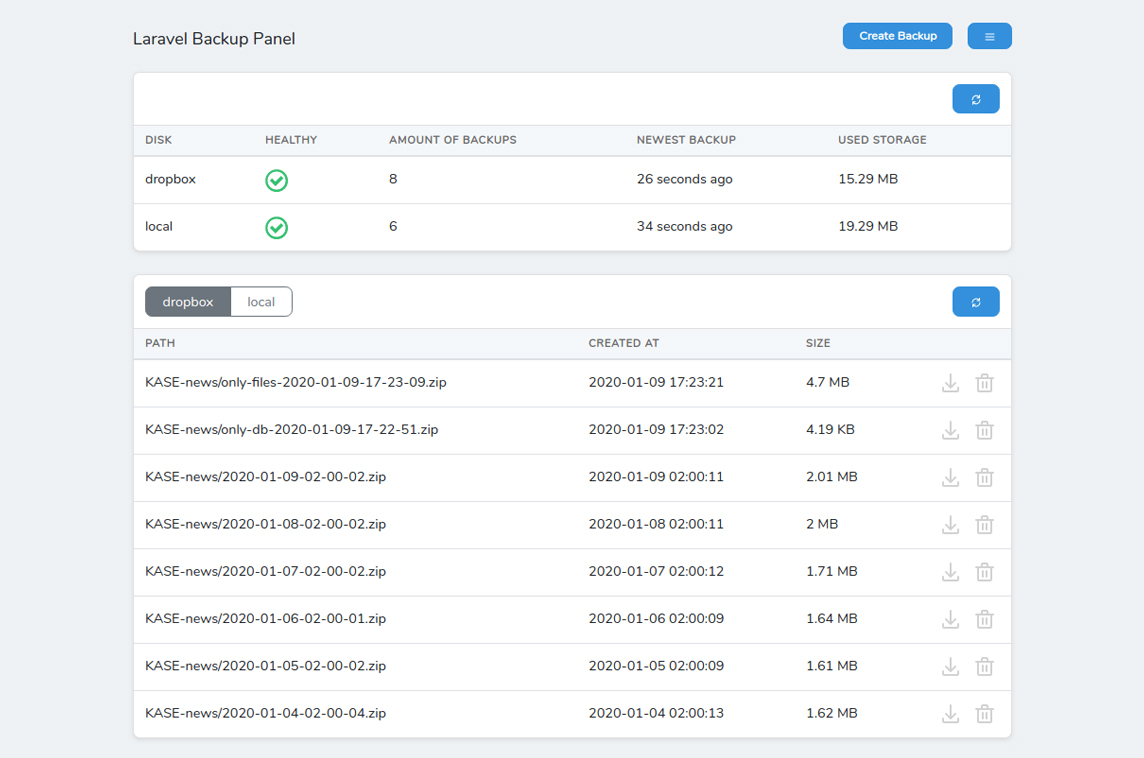Refresh the backup files list
The width and height of the screenshot is (1144, 758).
975,302
